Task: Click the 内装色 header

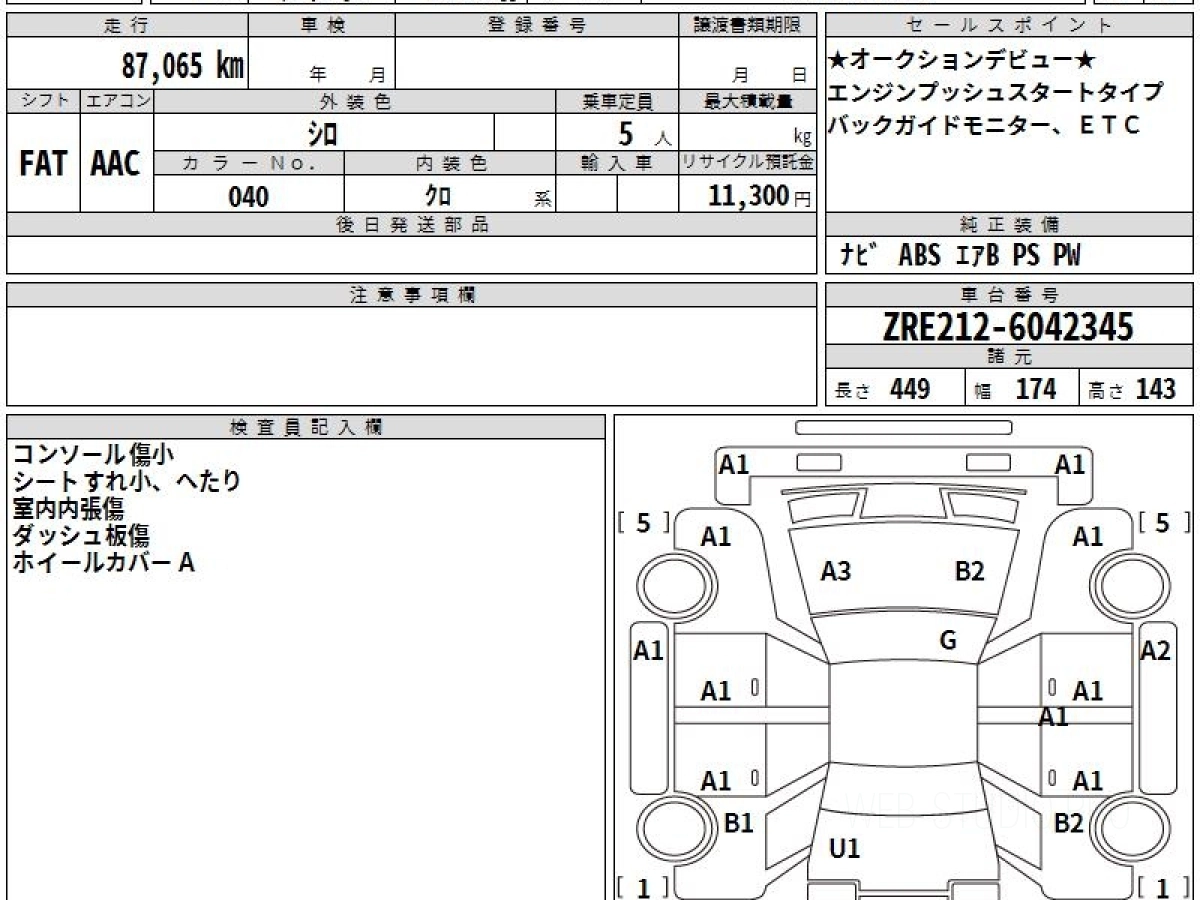Action: [x=450, y=163]
